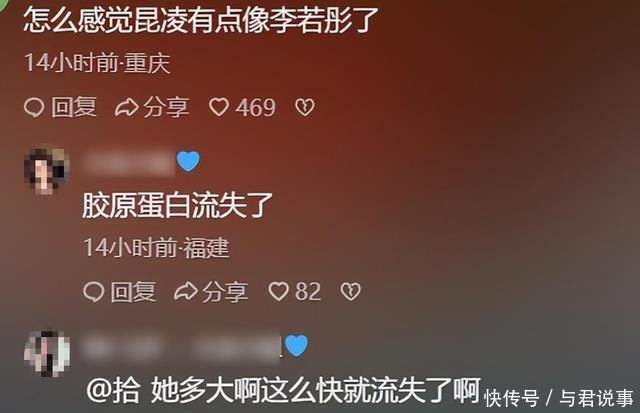Select the comment text 怎么感觉昆凌有点像李若彤了

201,19
